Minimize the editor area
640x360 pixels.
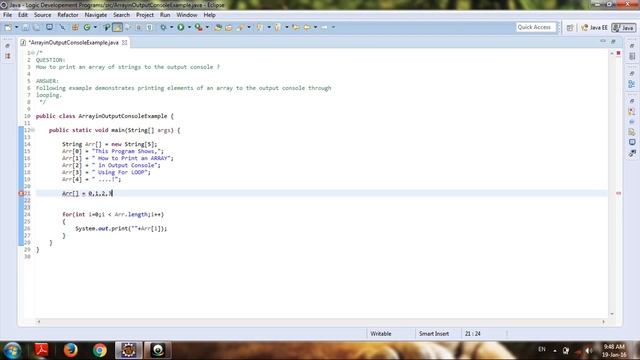[603, 41]
